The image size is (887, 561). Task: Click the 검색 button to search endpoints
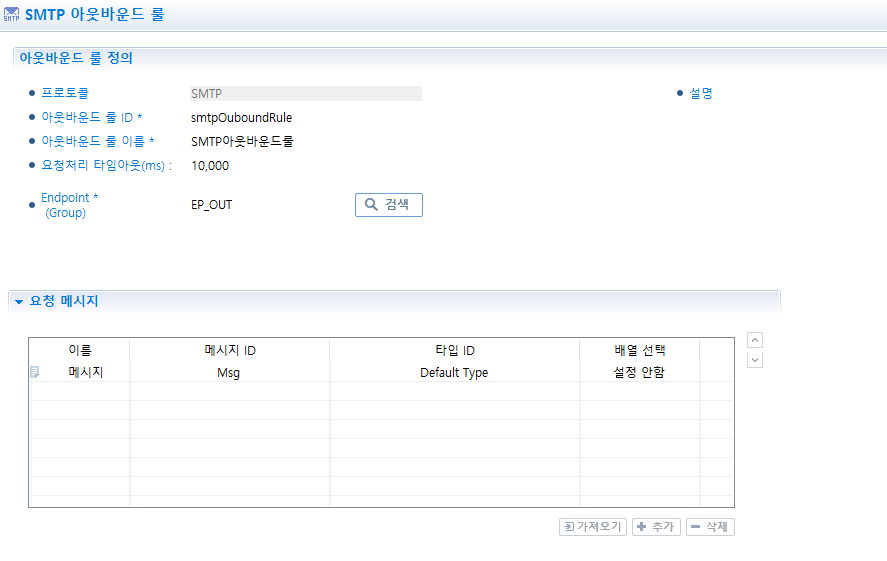388,205
